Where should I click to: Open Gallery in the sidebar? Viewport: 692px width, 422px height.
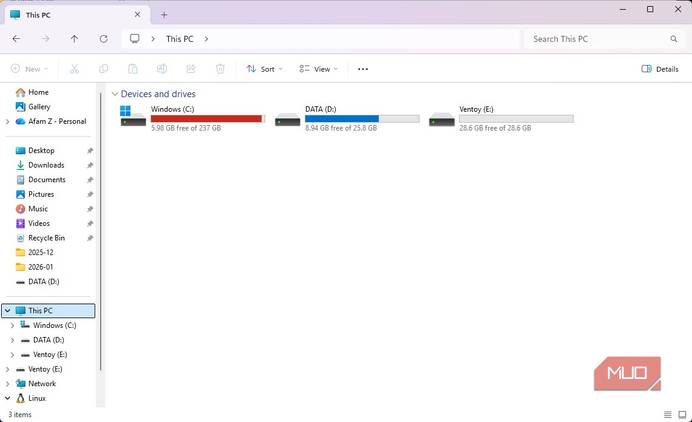[x=39, y=107]
